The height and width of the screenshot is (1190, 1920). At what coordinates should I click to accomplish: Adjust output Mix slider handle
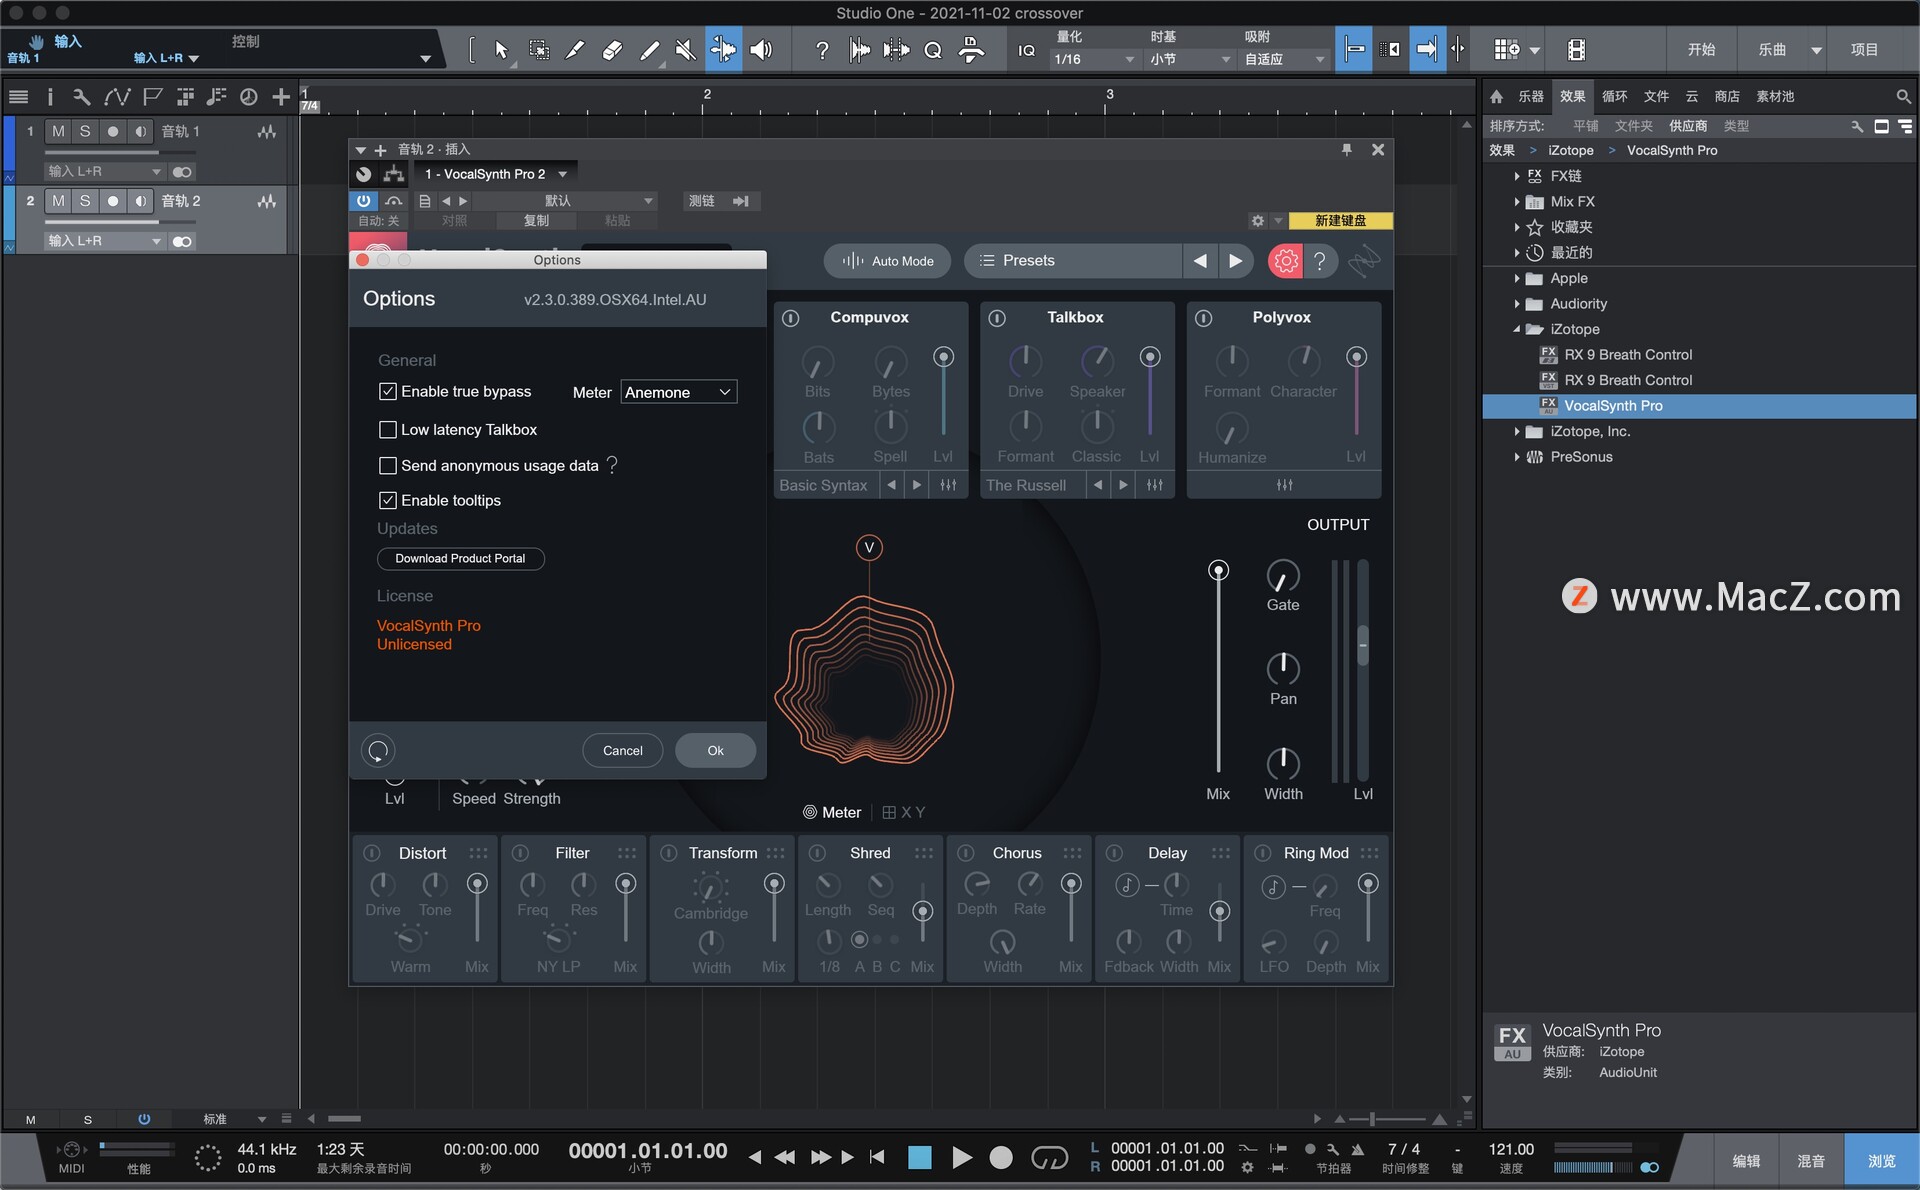tap(1218, 570)
